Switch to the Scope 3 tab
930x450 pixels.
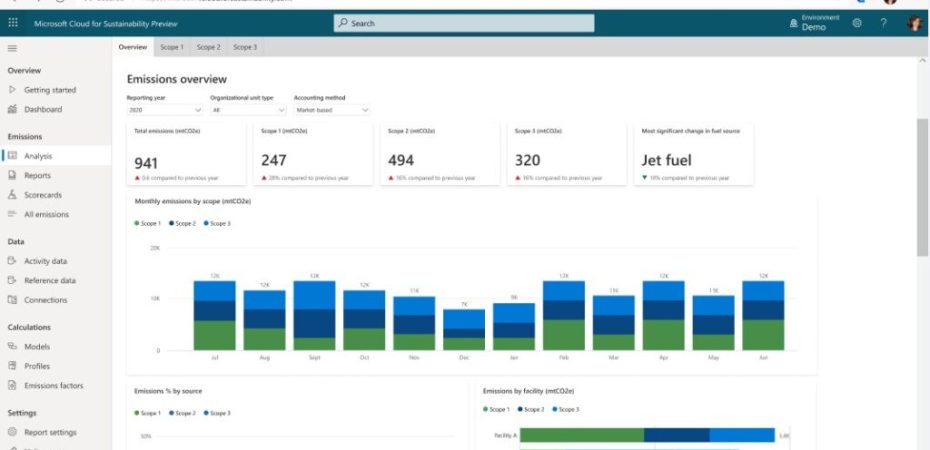pyautogui.click(x=245, y=47)
